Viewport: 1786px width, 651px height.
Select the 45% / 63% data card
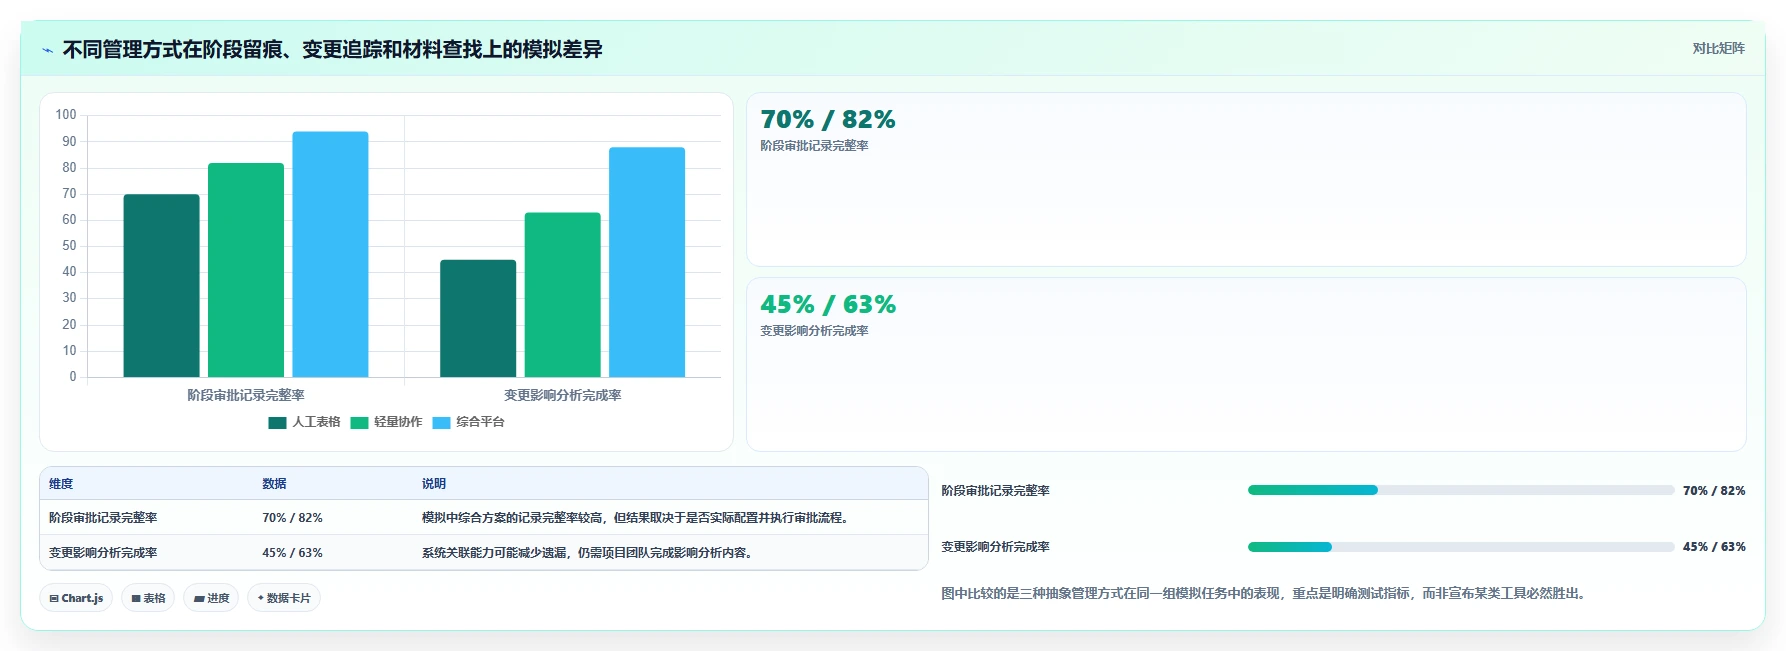coord(1246,364)
